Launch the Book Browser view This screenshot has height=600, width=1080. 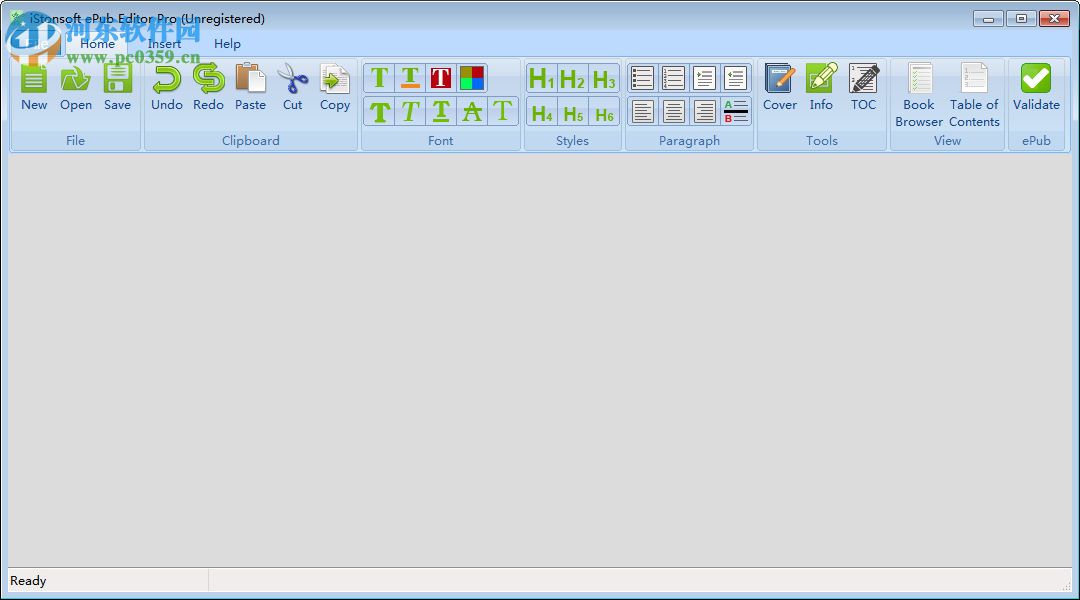918,88
